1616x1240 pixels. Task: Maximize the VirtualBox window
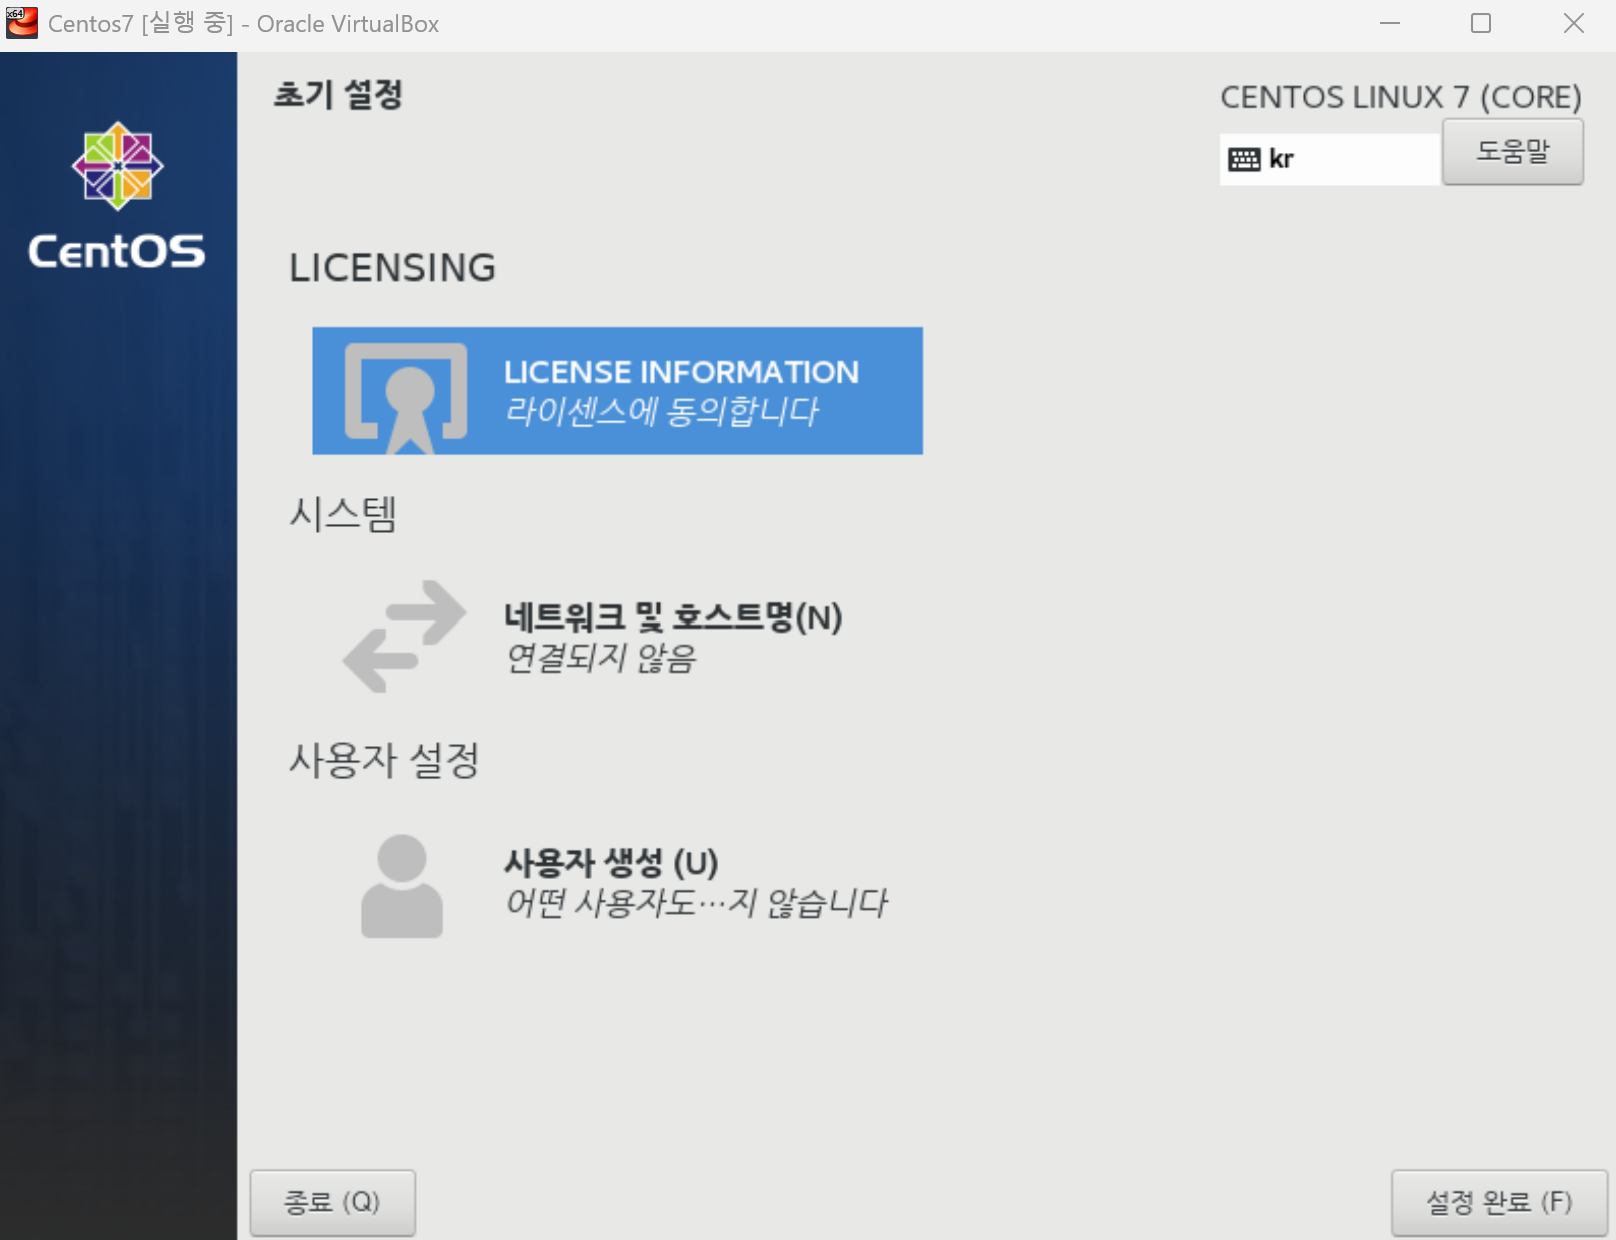1481,23
